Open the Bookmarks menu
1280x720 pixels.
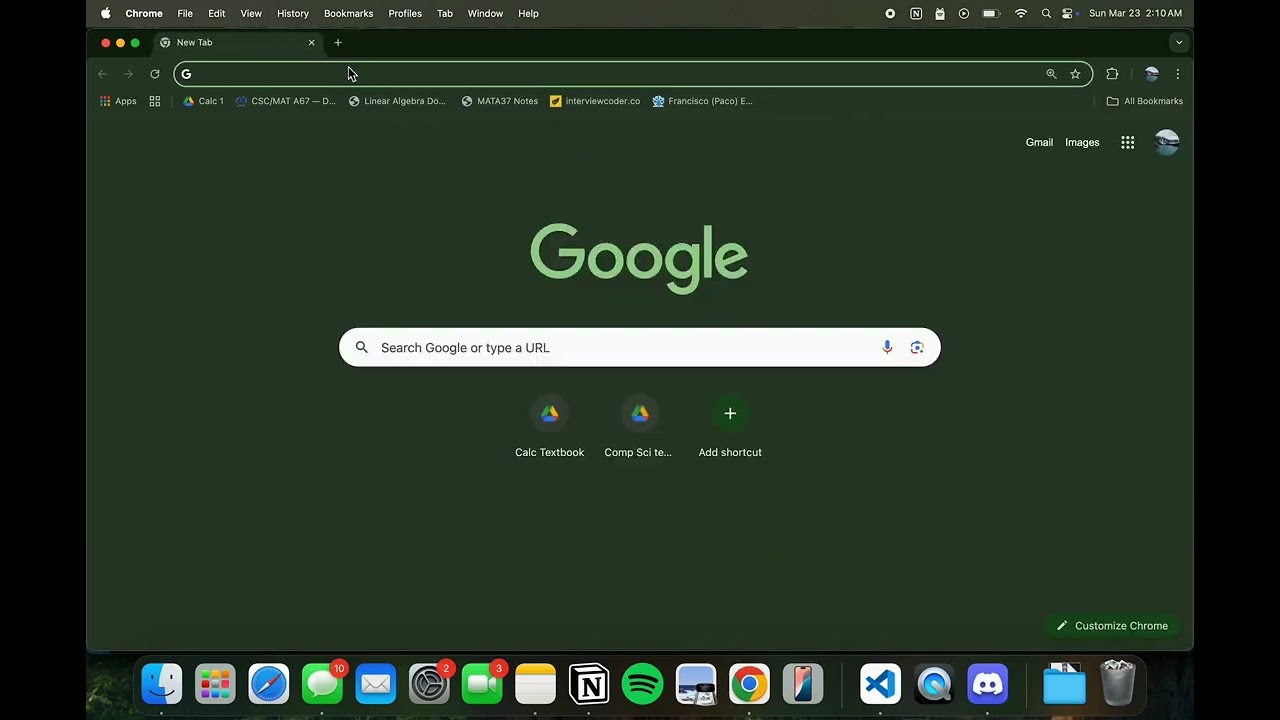(x=348, y=14)
